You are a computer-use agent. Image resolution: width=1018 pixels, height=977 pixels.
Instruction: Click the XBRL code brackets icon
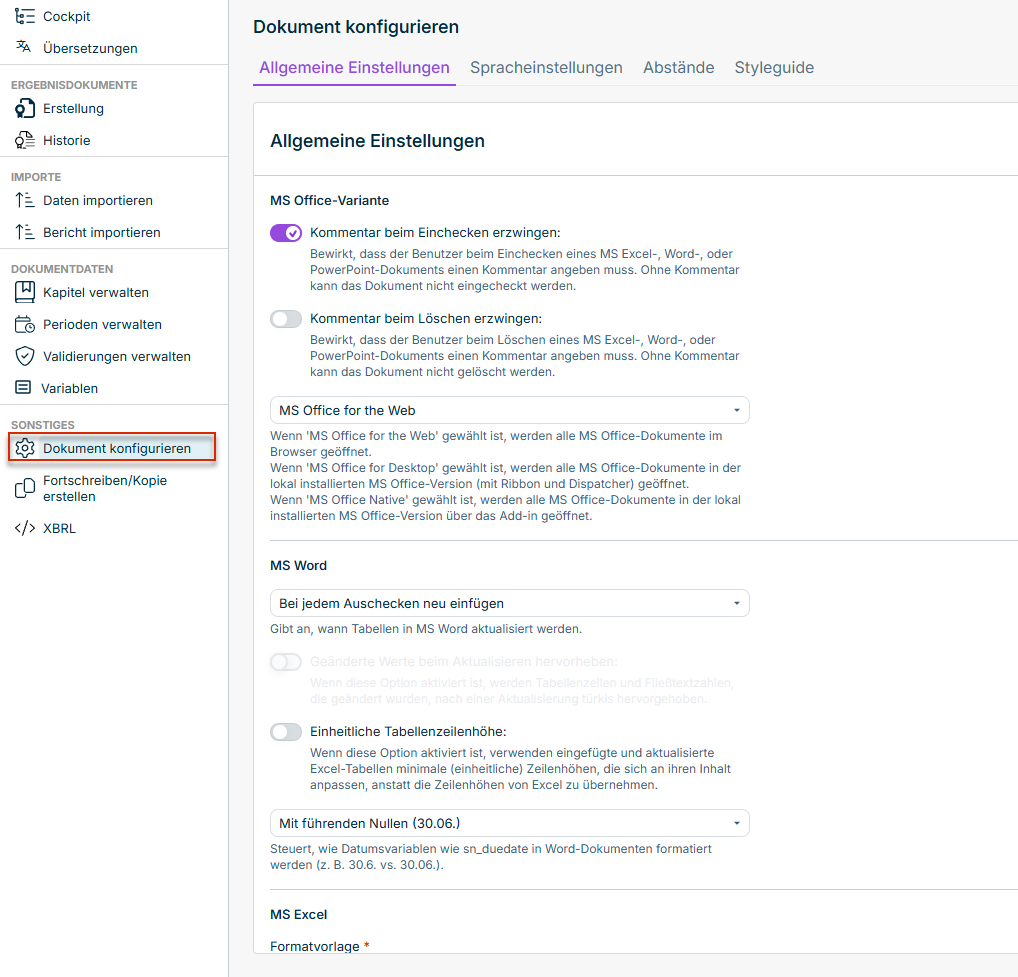tap(25, 528)
